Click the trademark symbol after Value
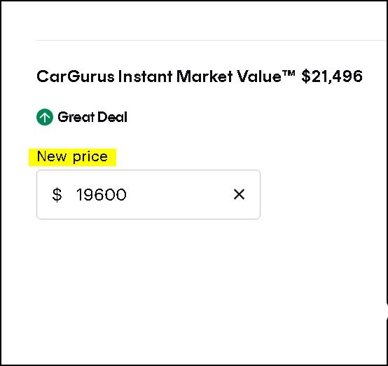This screenshot has height=366, width=388. pos(289,73)
